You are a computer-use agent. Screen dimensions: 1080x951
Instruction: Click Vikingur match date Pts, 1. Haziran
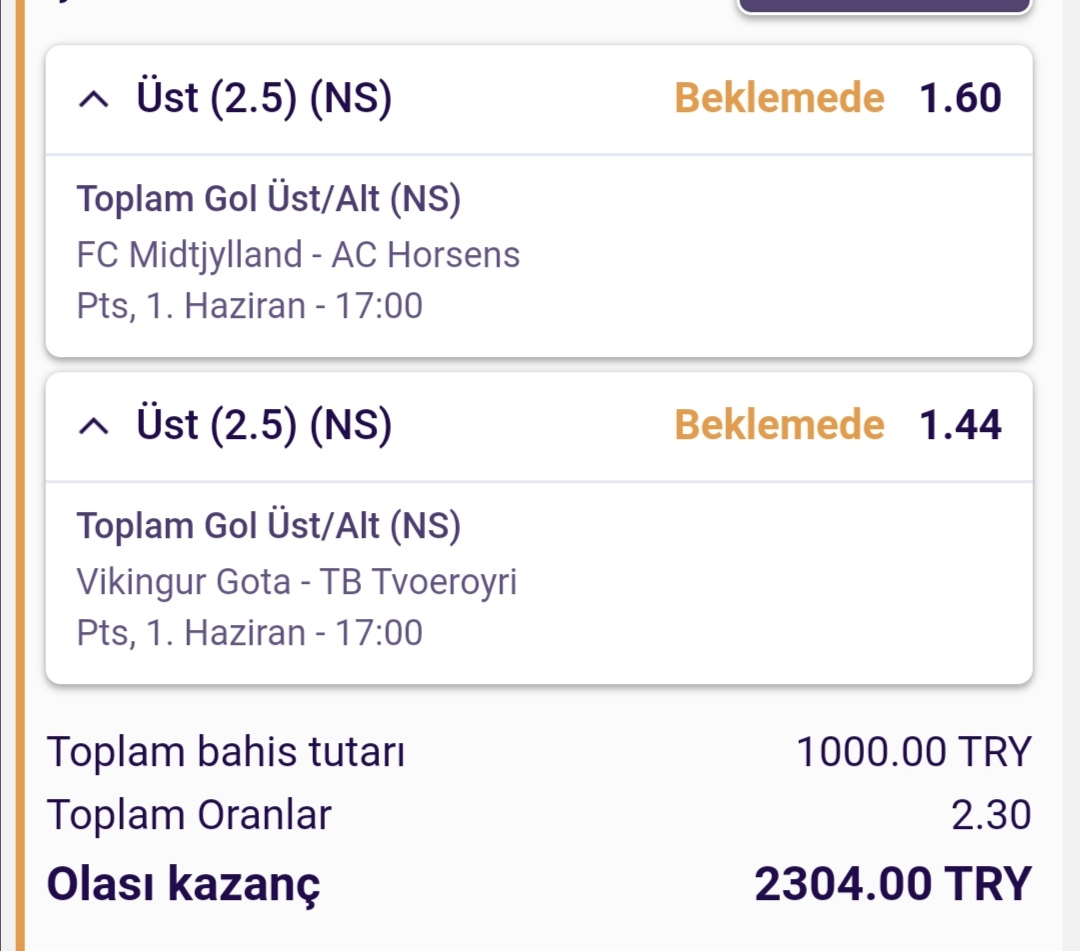click(x=249, y=633)
